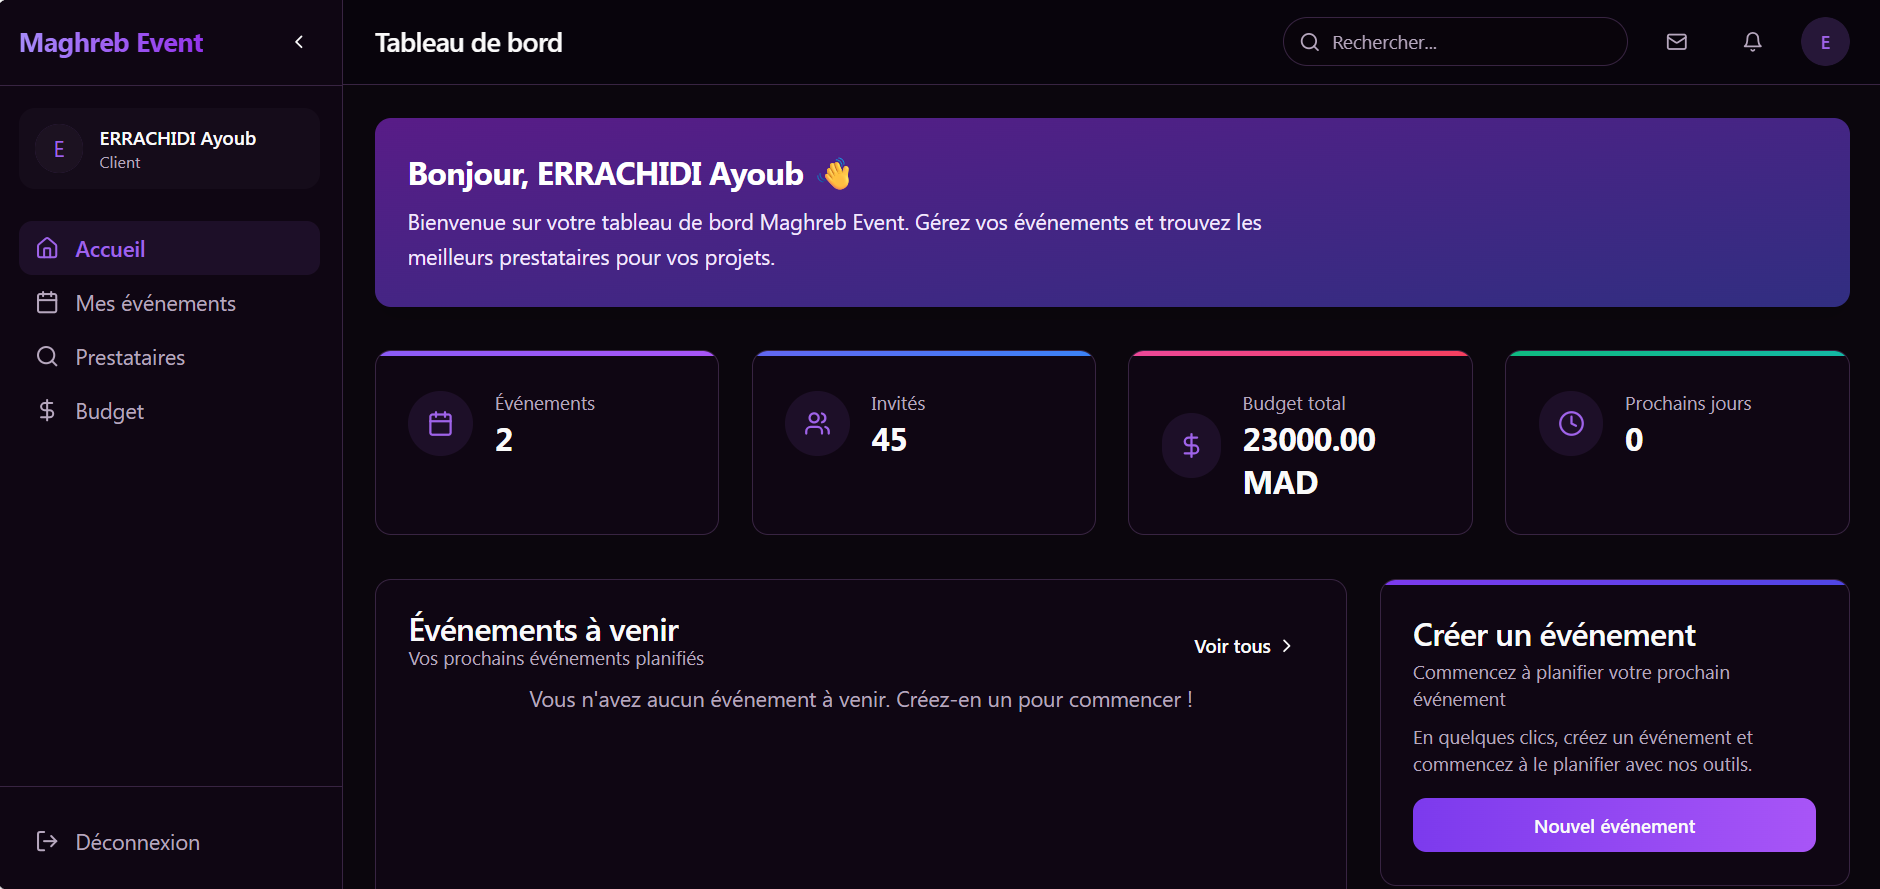The height and width of the screenshot is (889, 1880).
Task: Expand the Voir tous arrow
Action: tap(1287, 646)
